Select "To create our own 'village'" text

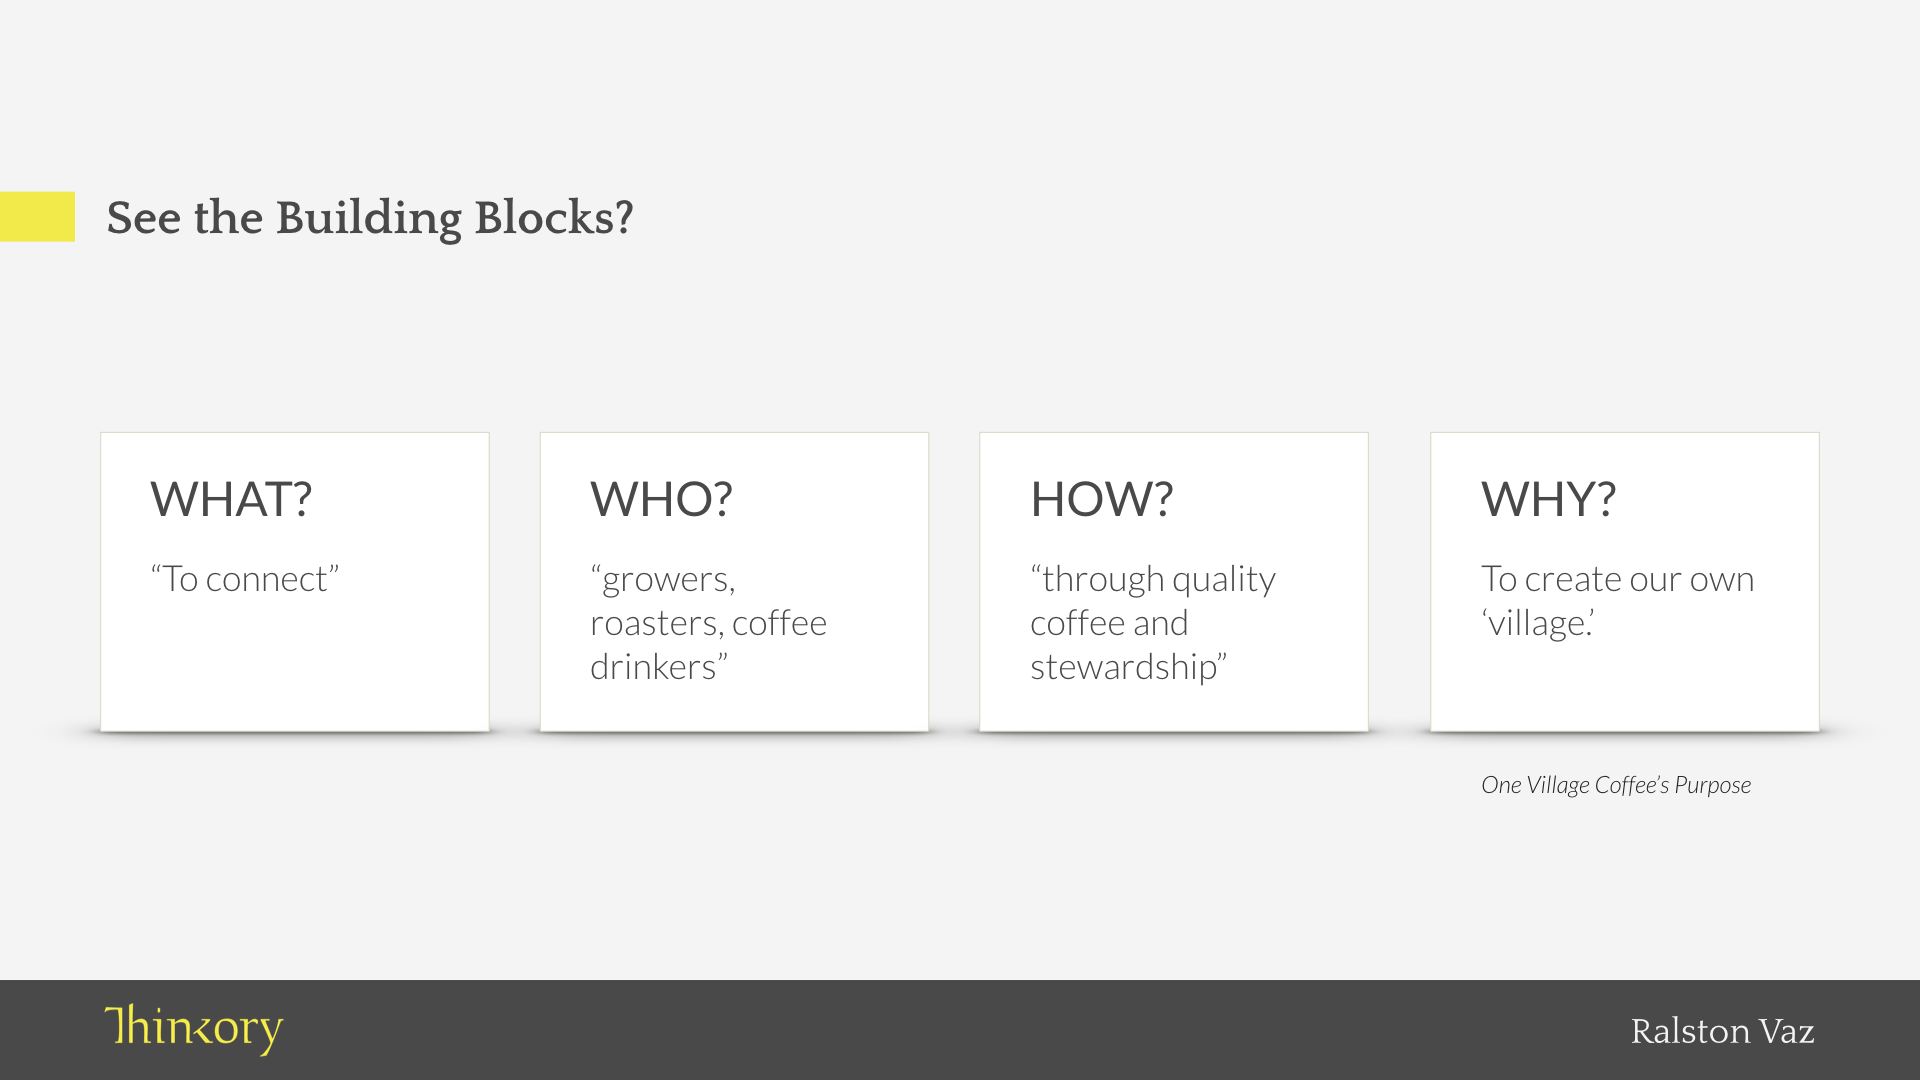pos(1617,601)
